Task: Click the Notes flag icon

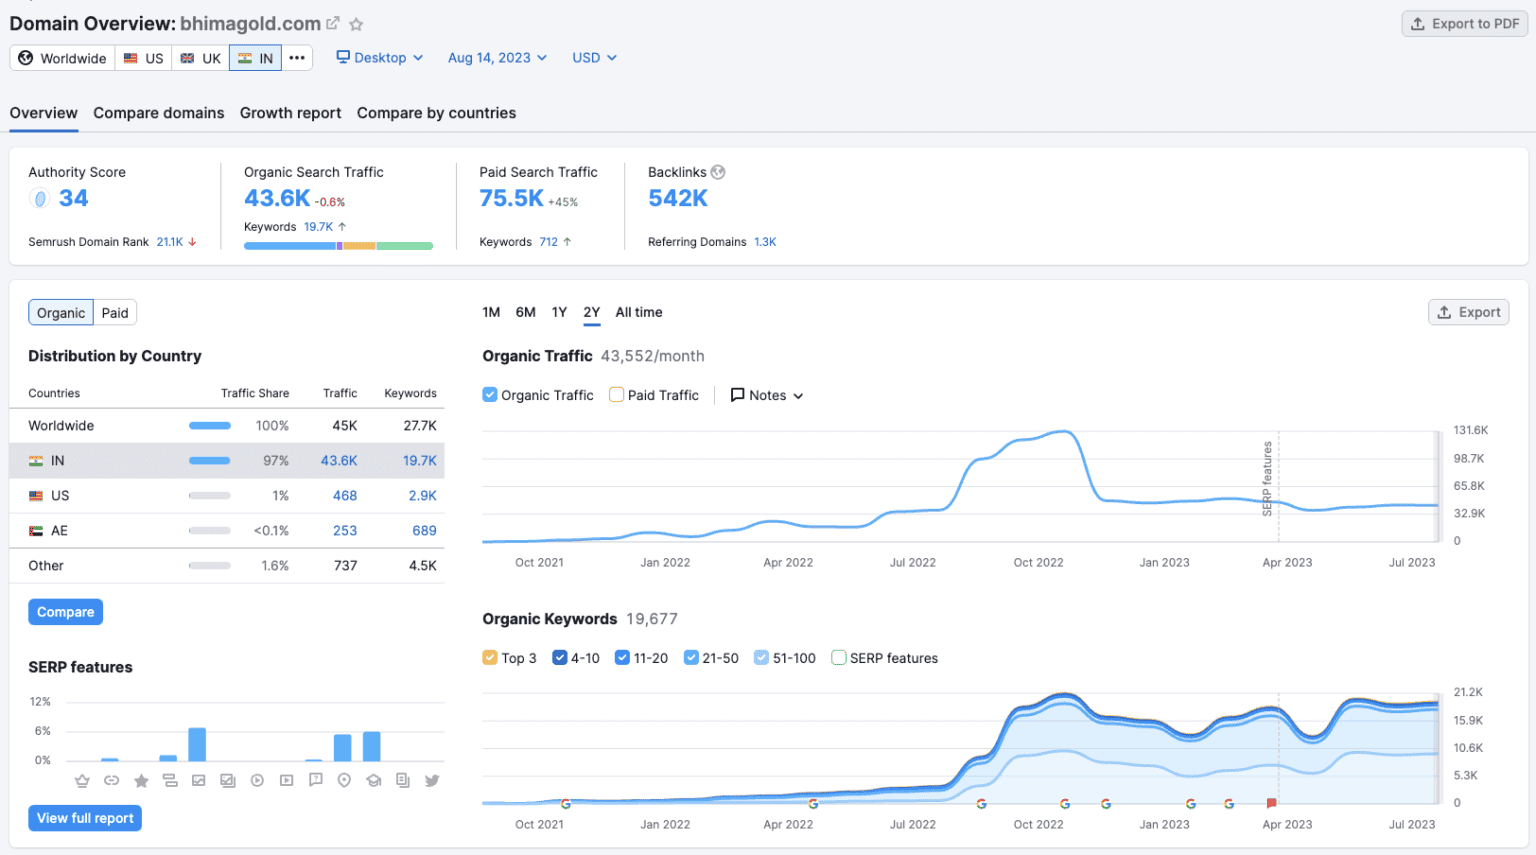Action: 738,395
